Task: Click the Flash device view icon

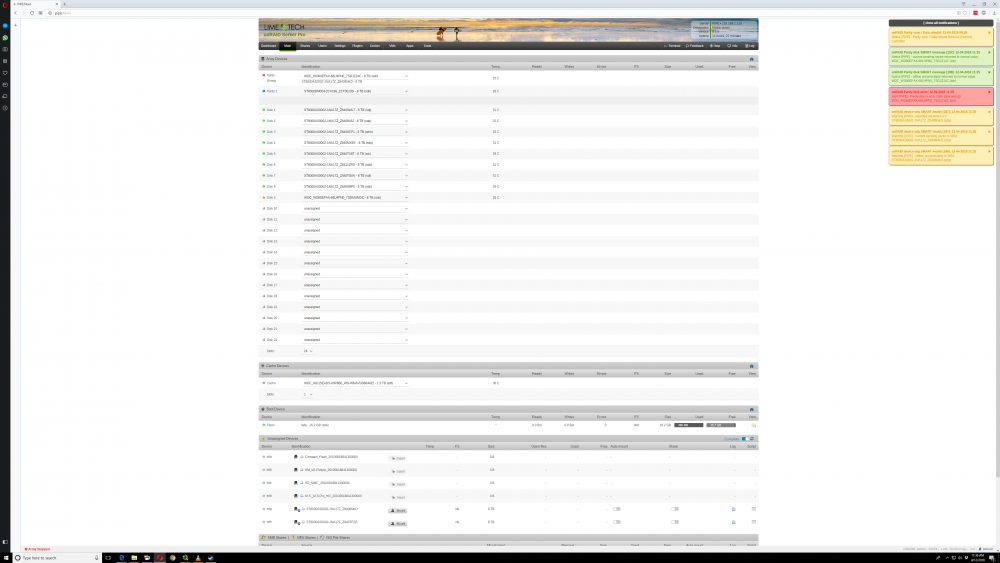Action: pos(753,425)
